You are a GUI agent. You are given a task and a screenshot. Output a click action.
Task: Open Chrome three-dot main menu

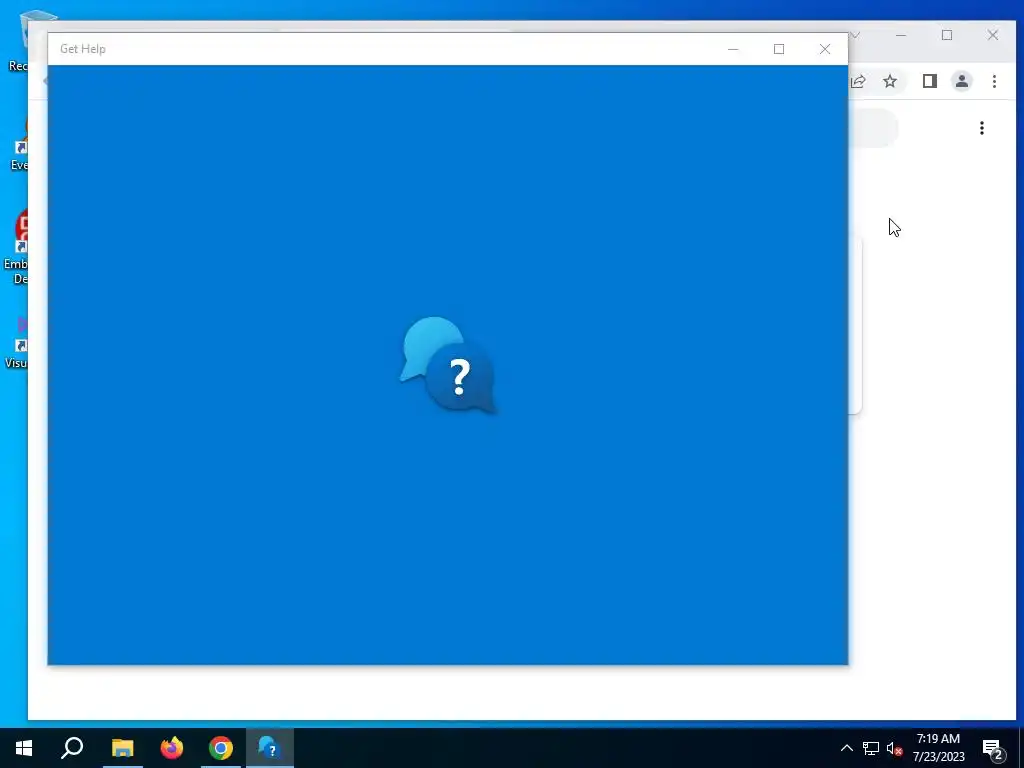click(x=994, y=81)
